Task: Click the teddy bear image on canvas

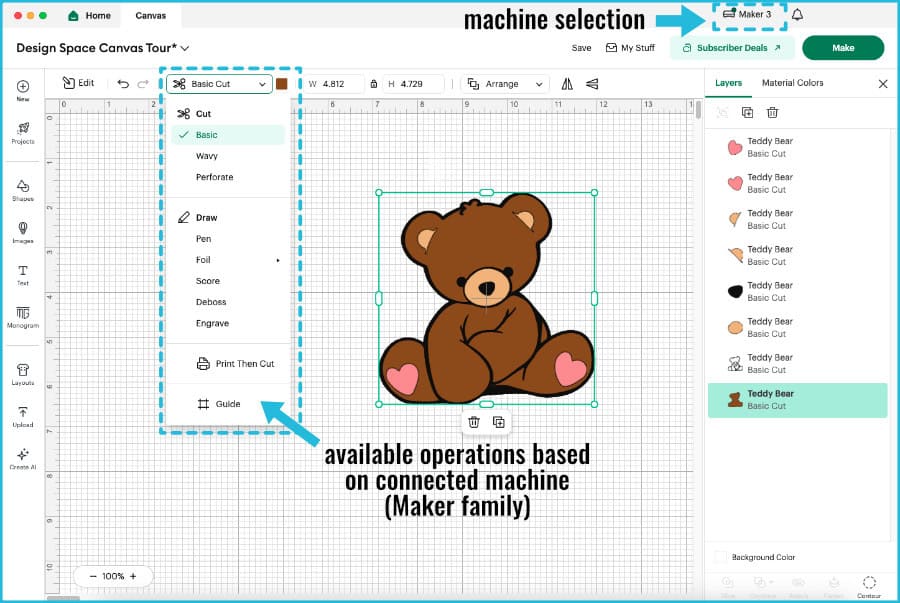Action: tap(486, 298)
